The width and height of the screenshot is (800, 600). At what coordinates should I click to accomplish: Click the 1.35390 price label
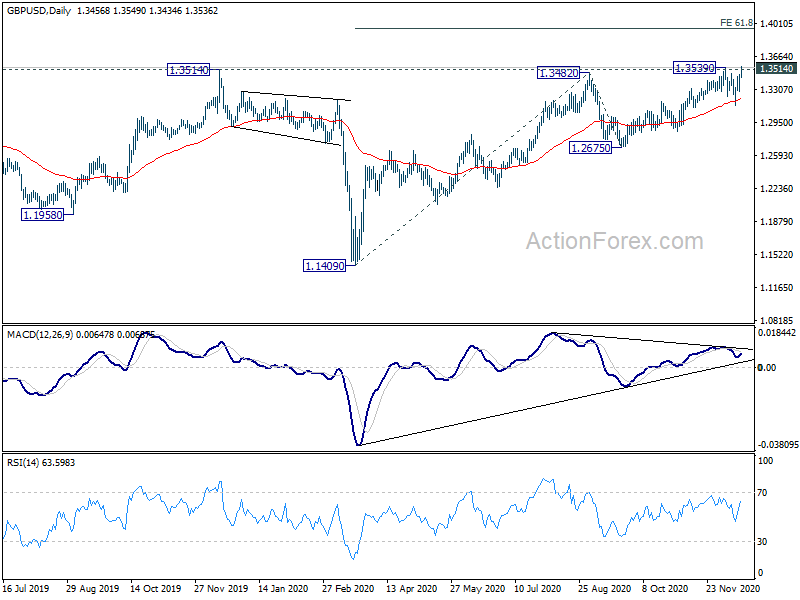coord(695,67)
